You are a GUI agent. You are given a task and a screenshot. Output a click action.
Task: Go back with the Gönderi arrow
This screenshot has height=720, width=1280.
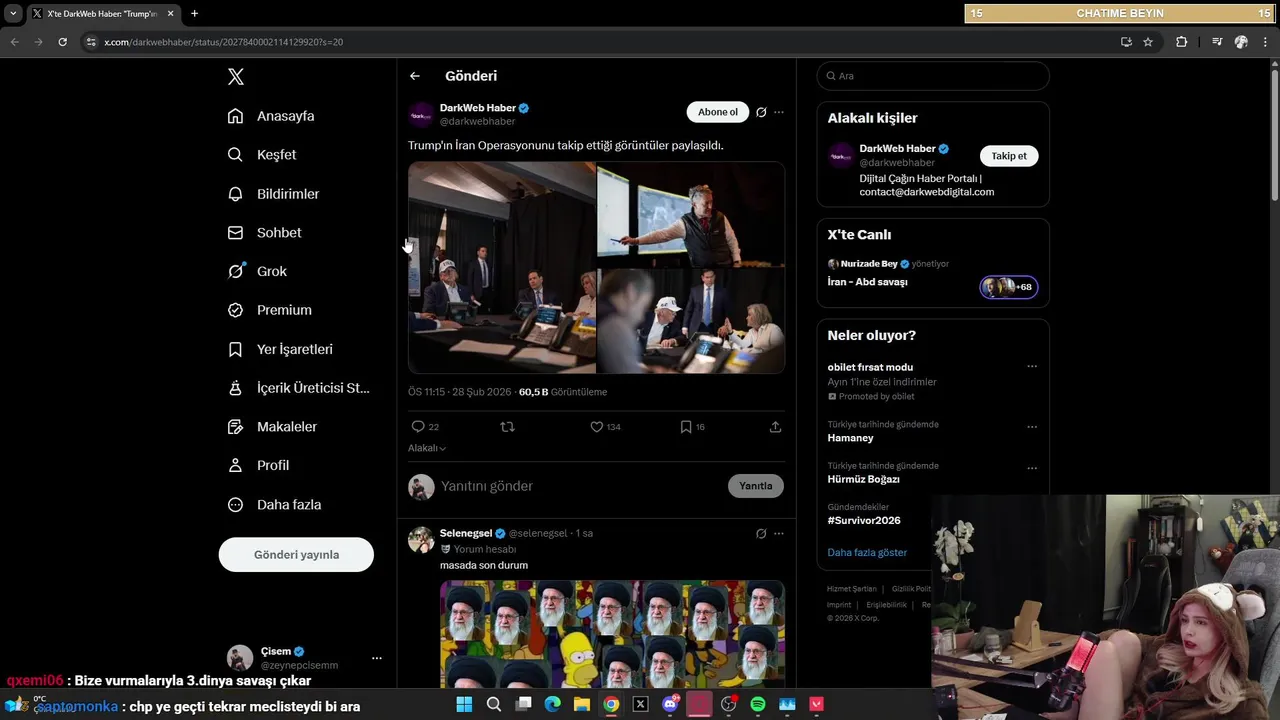[415, 76]
